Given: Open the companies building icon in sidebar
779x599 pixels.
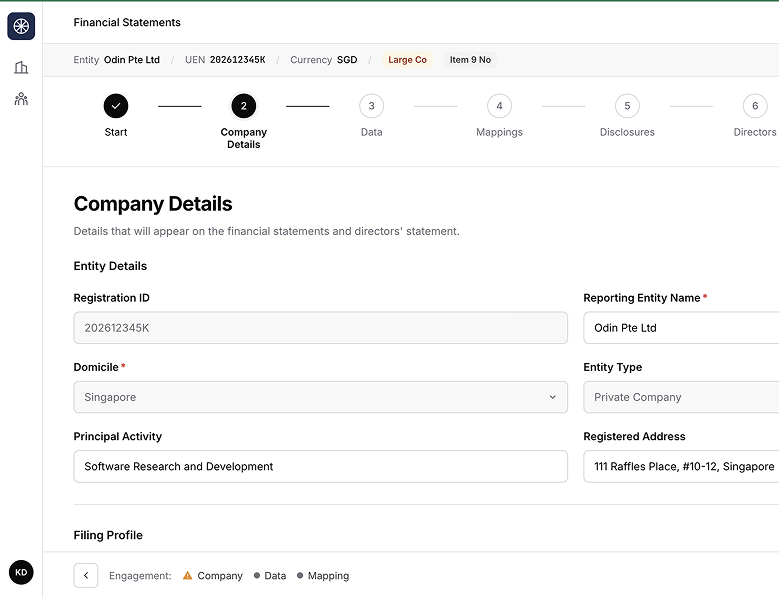Looking at the screenshot, I should click(x=21, y=68).
